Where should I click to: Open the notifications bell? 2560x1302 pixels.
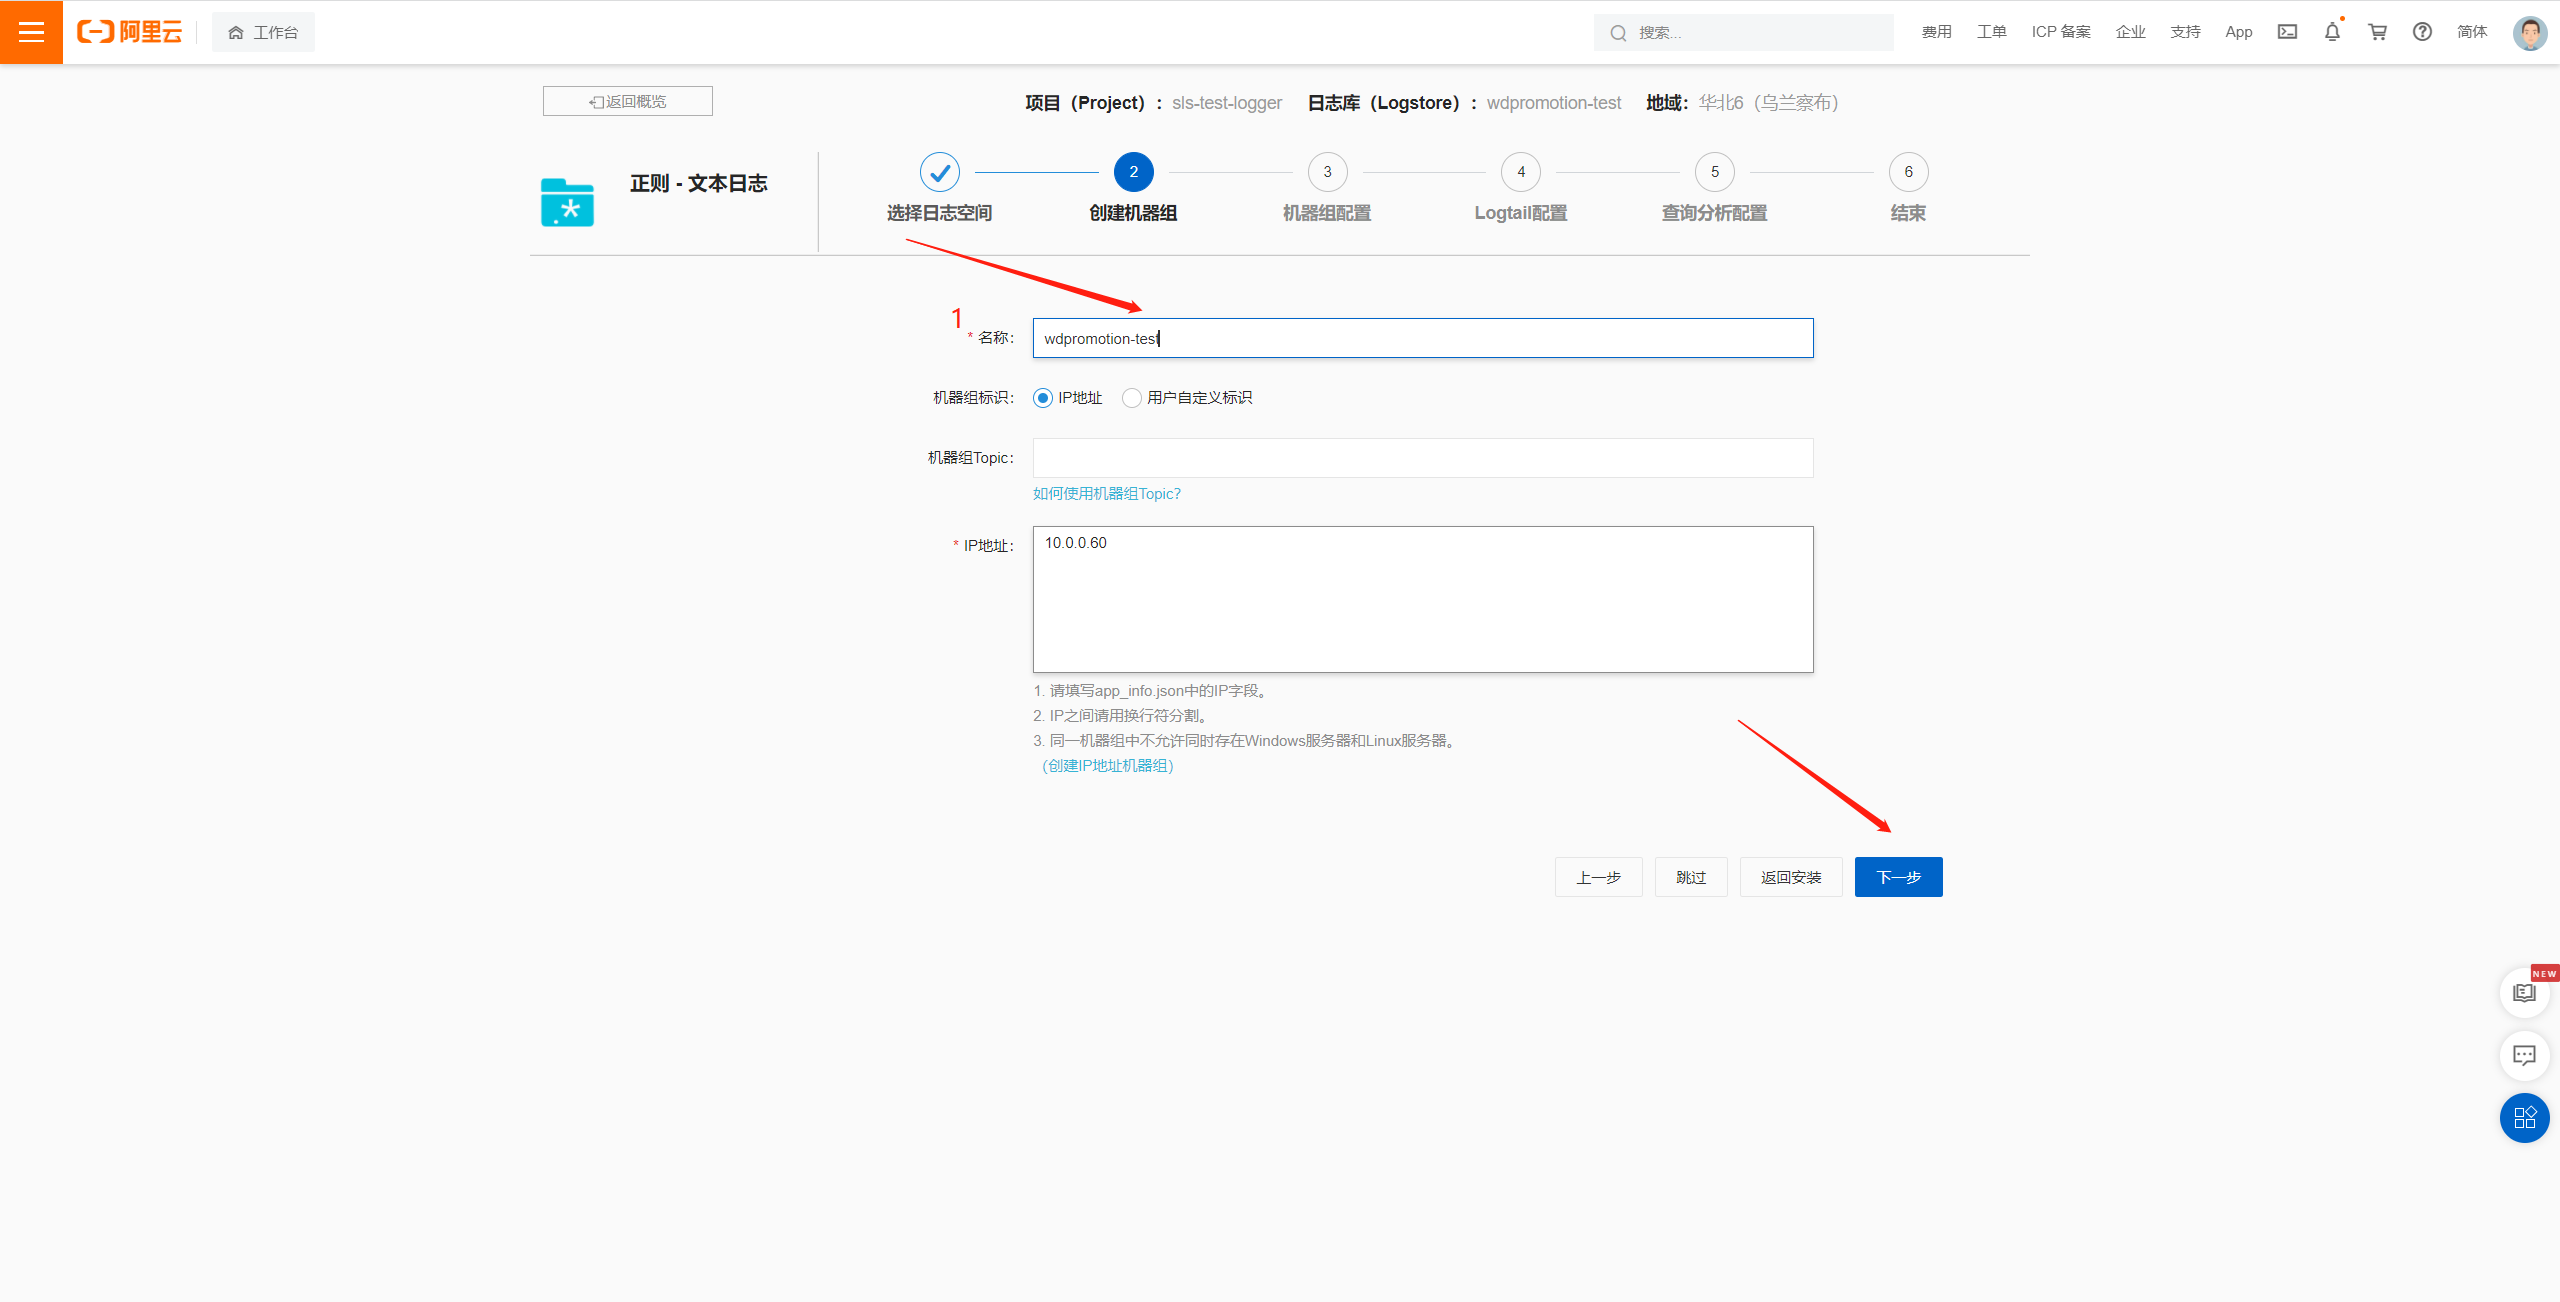tap(2332, 32)
